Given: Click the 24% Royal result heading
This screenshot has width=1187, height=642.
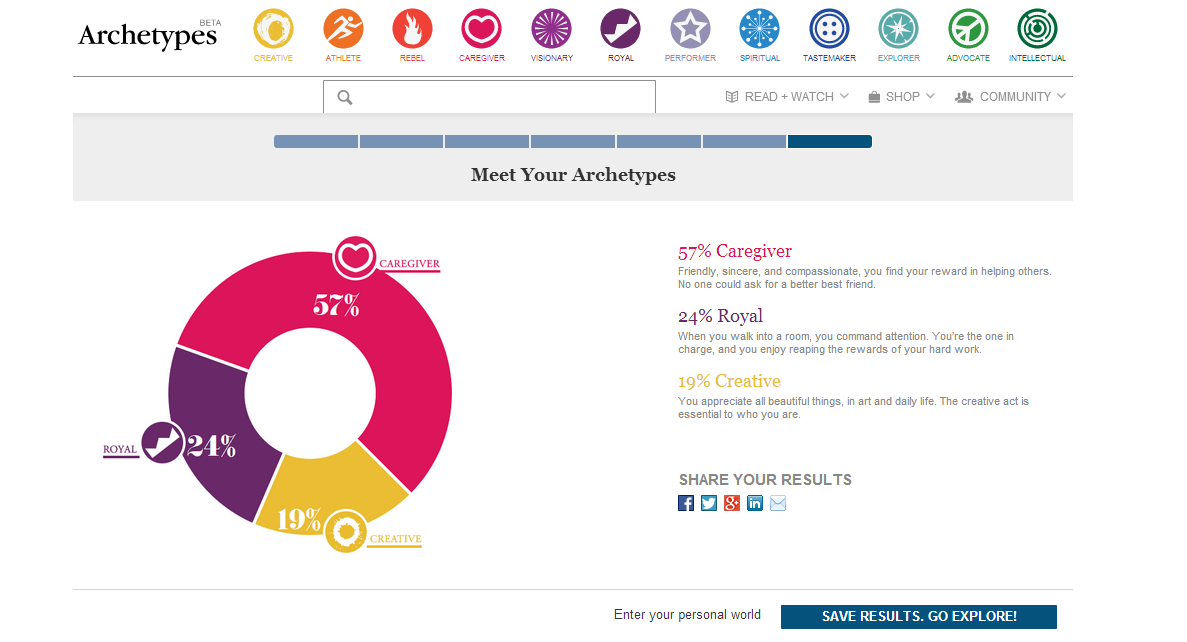Looking at the screenshot, I should 720,316.
